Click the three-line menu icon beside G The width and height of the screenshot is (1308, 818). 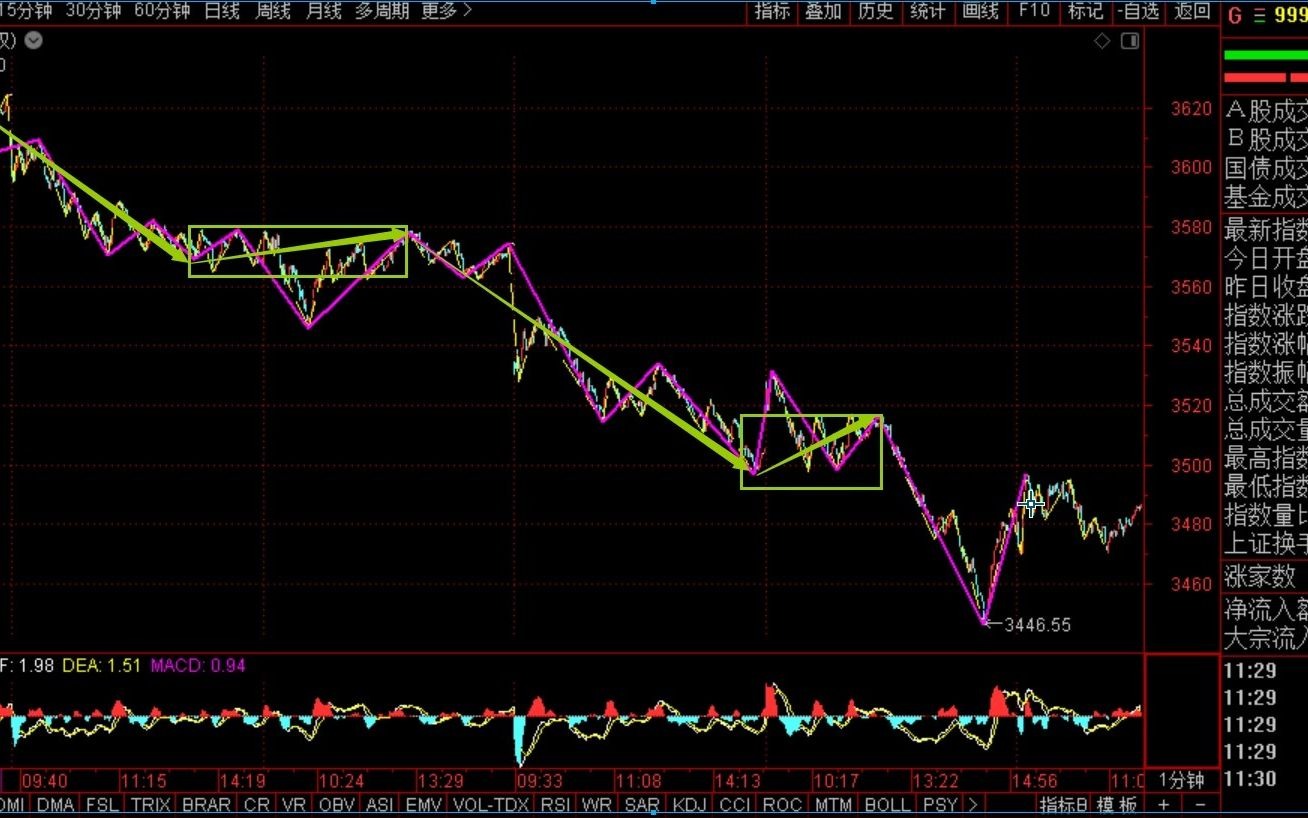click(1258, 15)
